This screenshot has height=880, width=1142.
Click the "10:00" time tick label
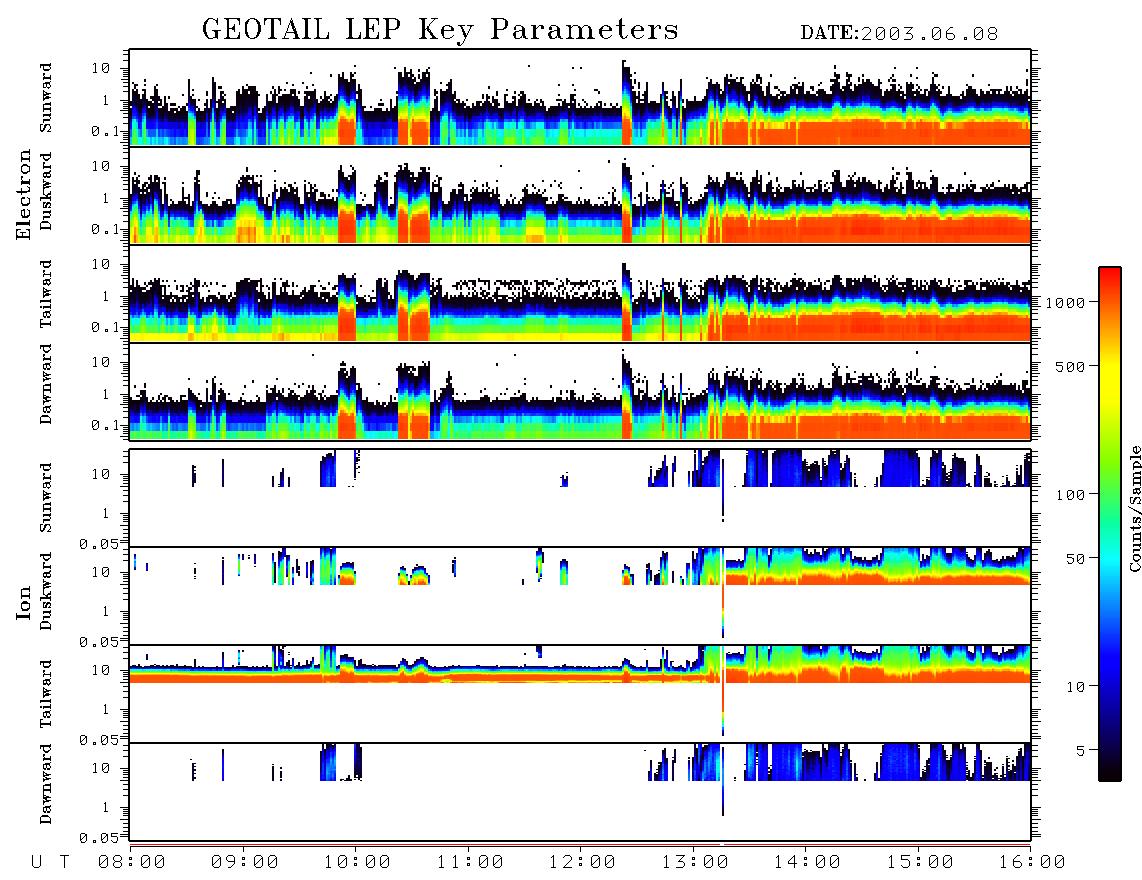[x=357, y=863]
